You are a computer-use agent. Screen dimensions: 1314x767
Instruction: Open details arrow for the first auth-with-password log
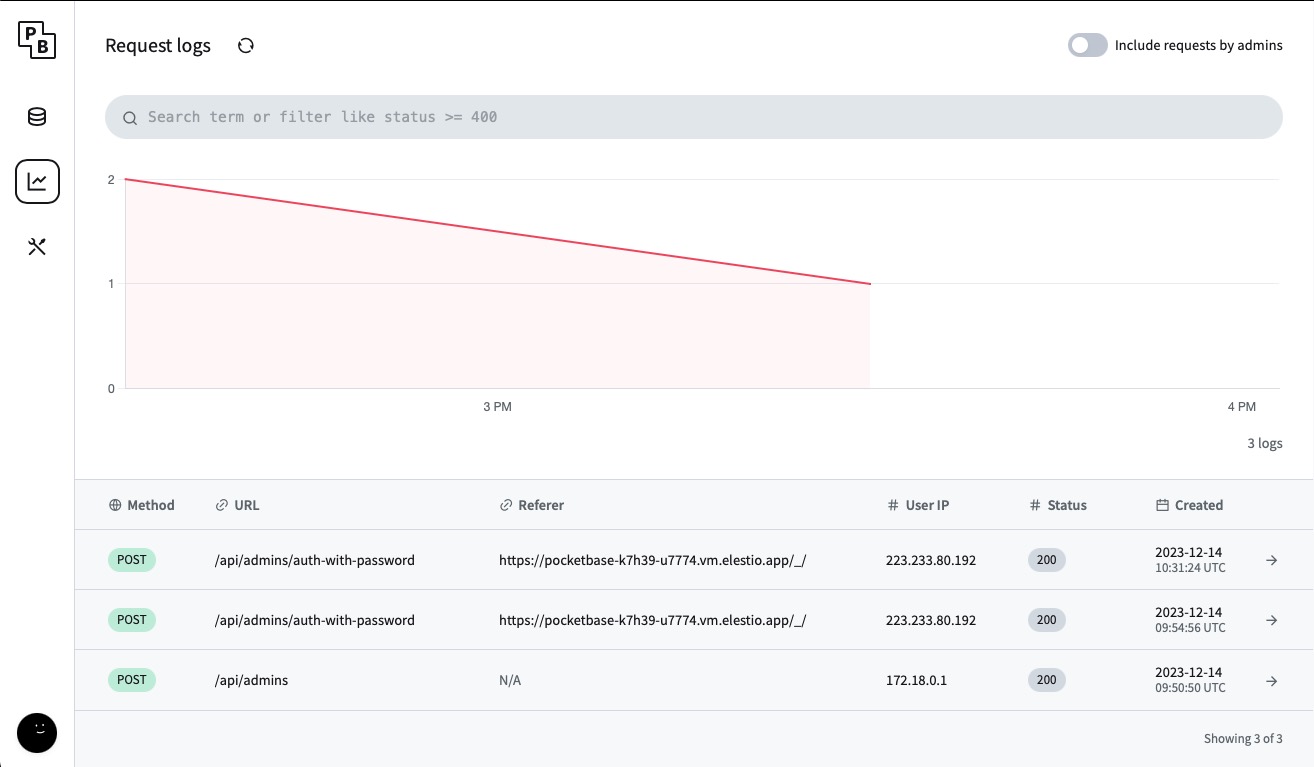(1271, 560)
